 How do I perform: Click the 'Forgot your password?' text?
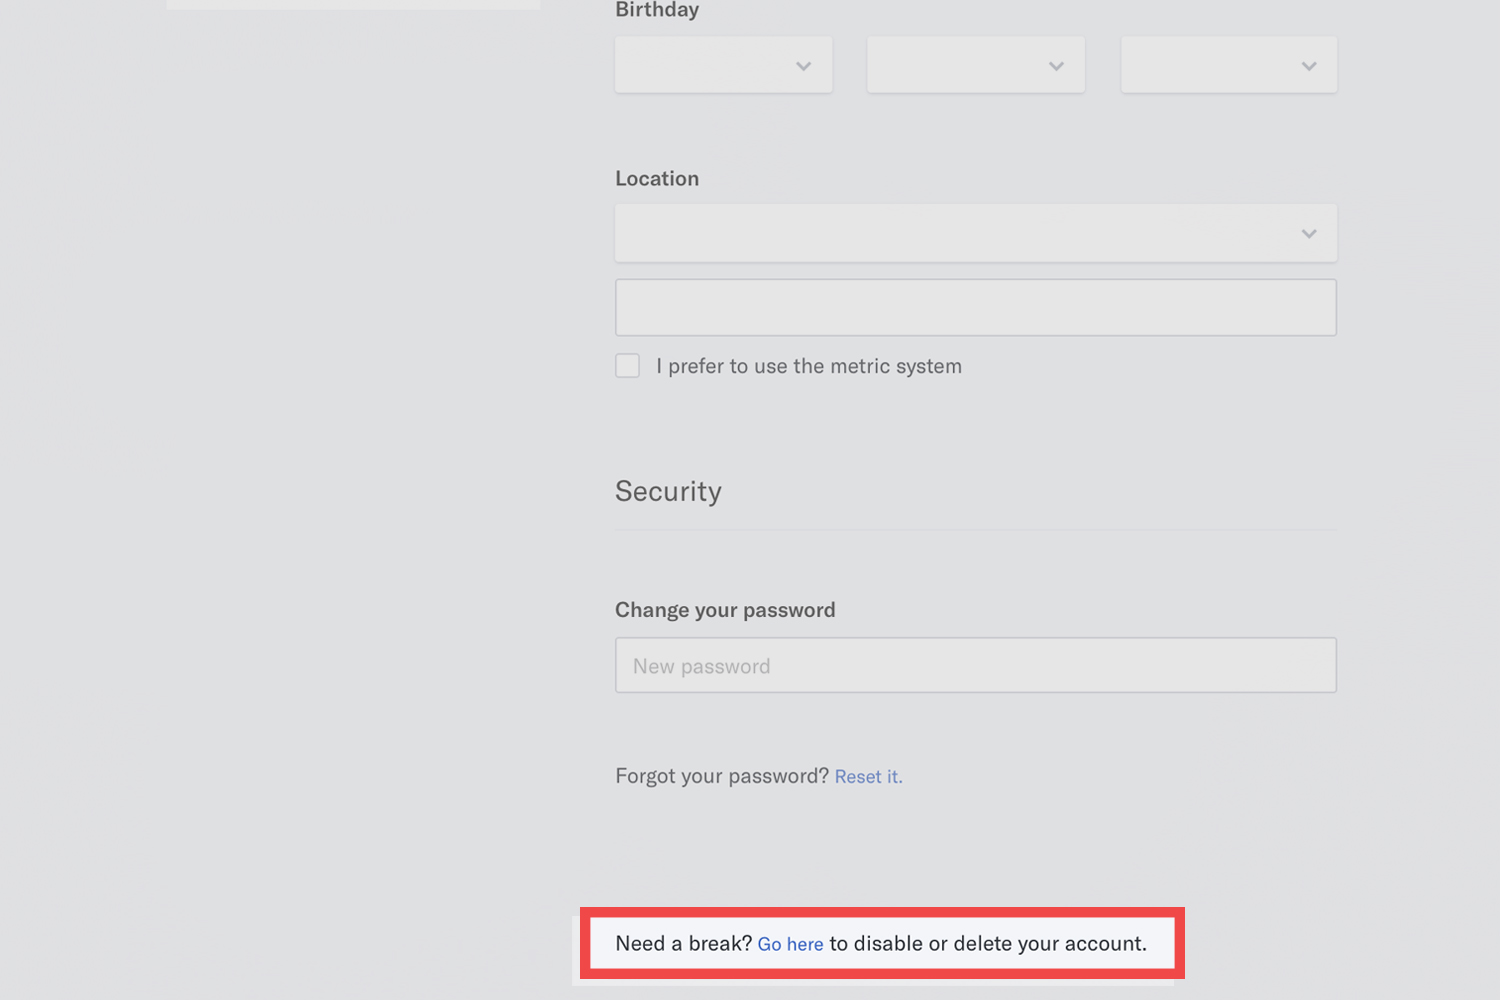pyautogui.click(x=721, y=777)
